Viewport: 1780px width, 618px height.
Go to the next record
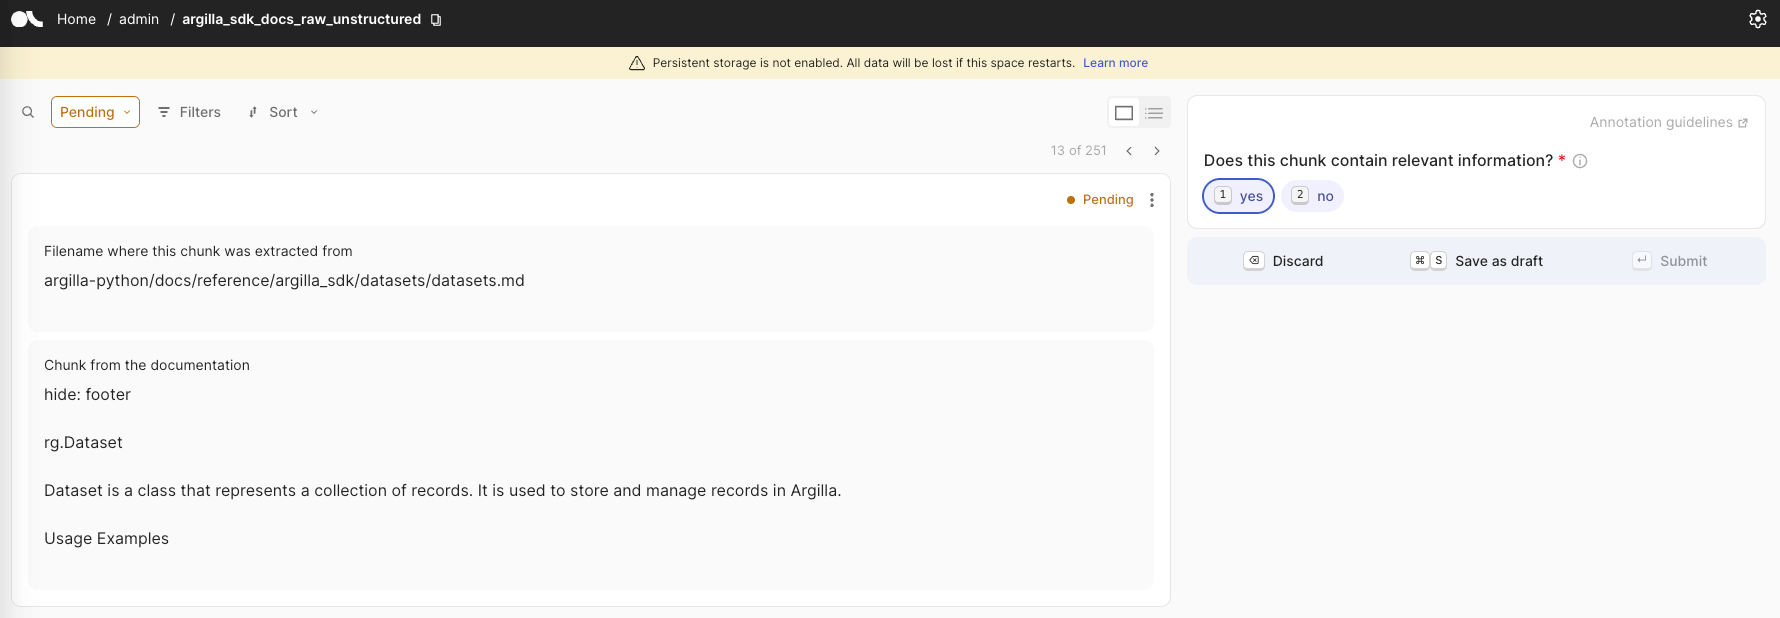pyautogui.click(x=1157, y=151)
